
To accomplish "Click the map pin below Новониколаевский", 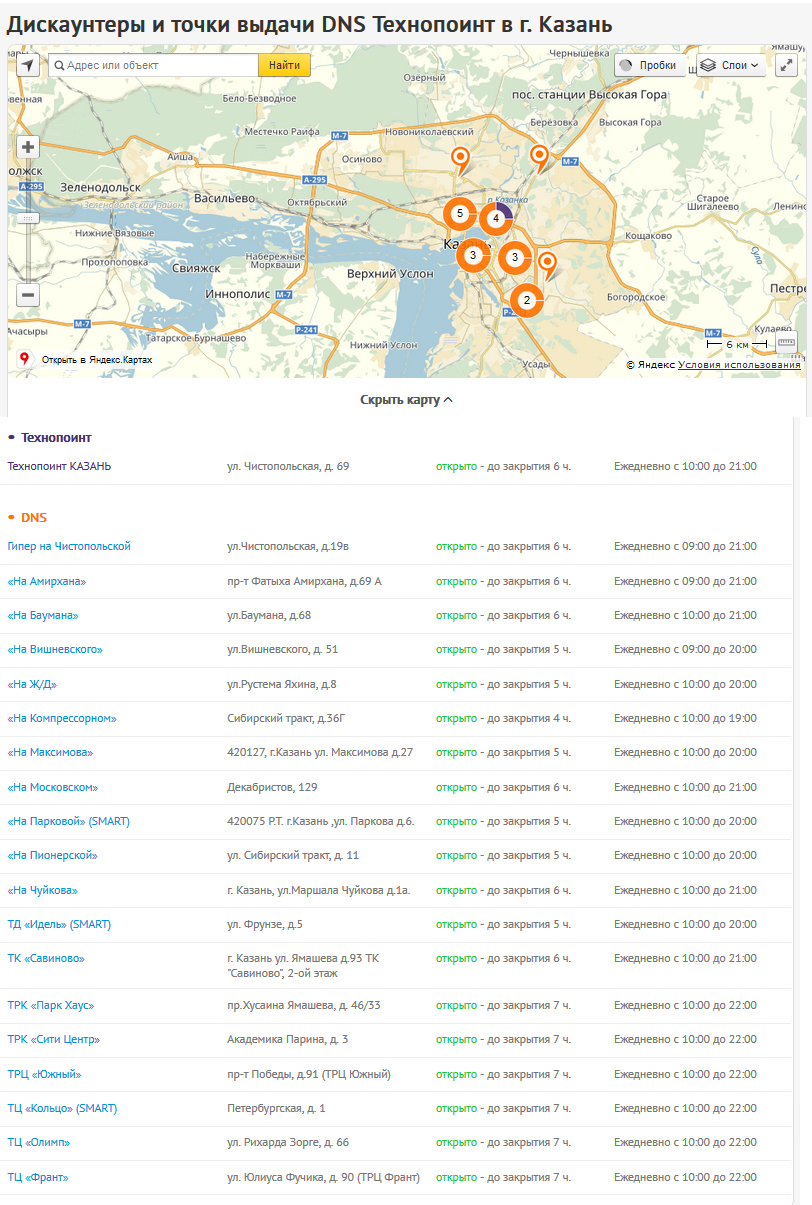I will [460, 159].
